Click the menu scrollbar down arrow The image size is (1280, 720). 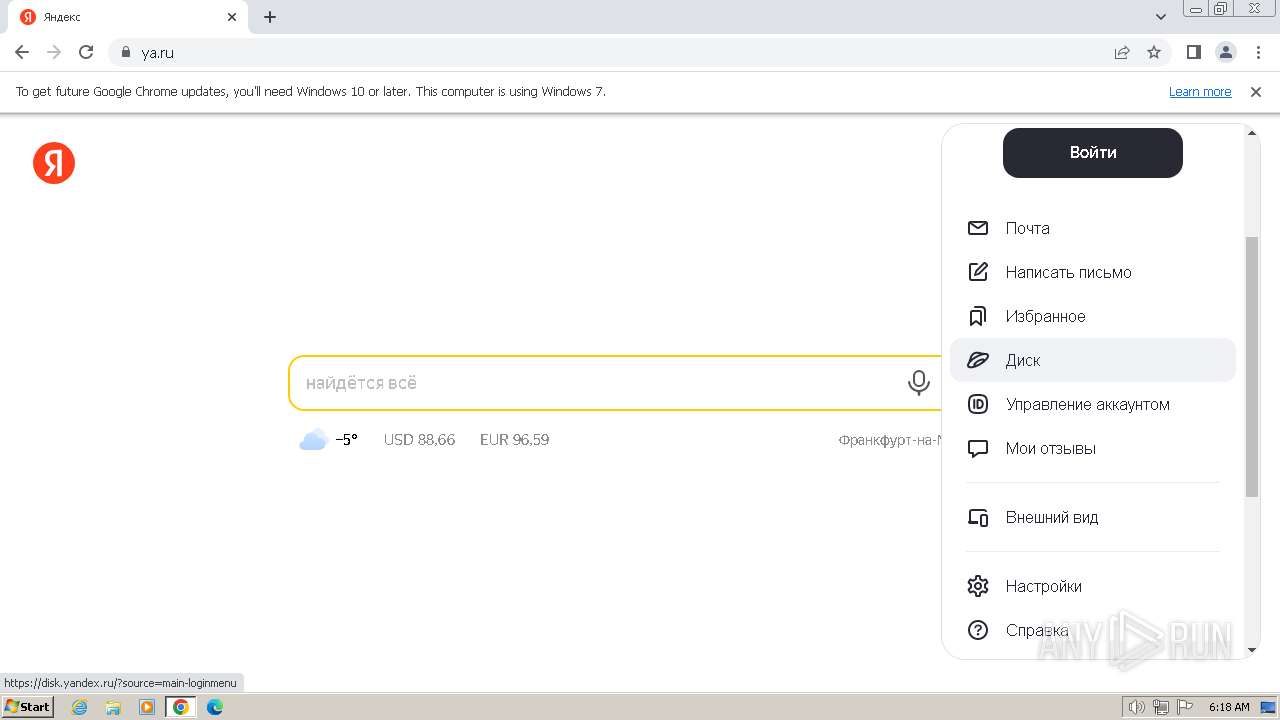click(1252, 650)
